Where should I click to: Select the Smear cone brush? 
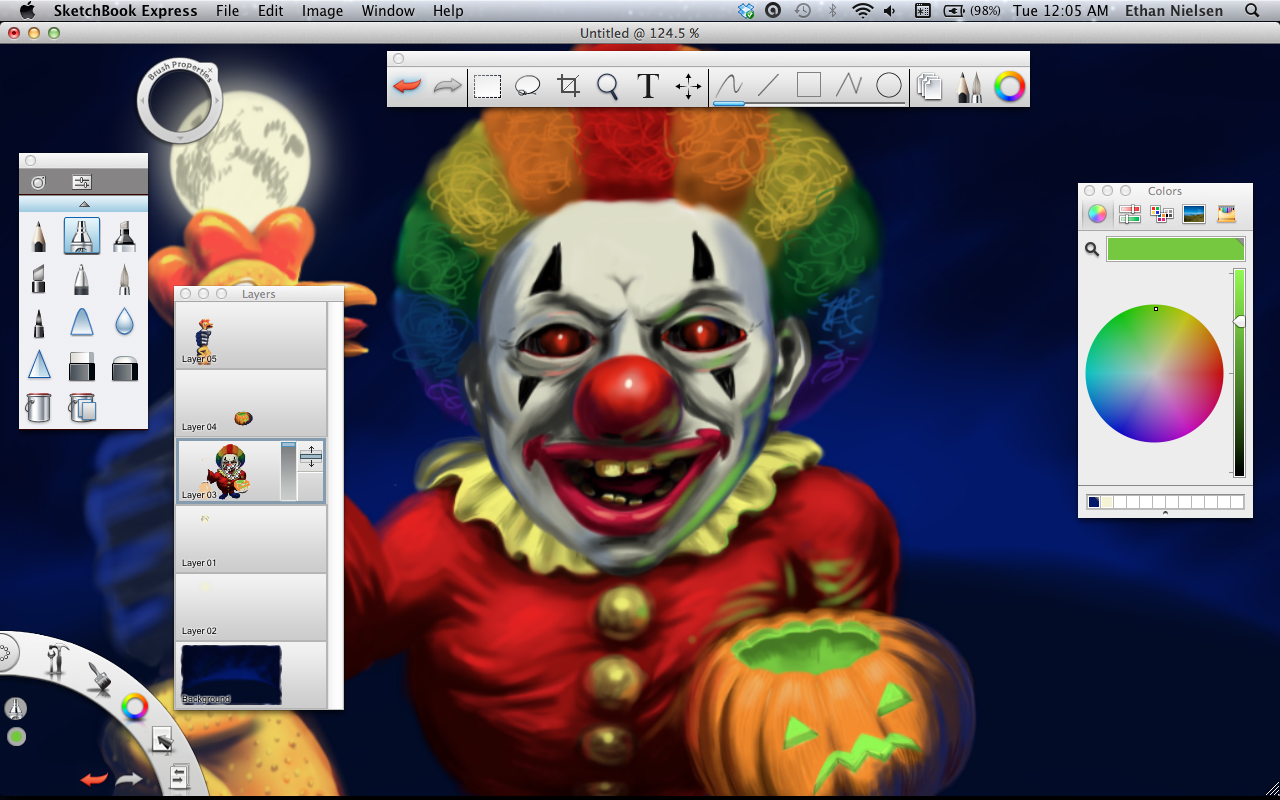(x=81, y=322)
